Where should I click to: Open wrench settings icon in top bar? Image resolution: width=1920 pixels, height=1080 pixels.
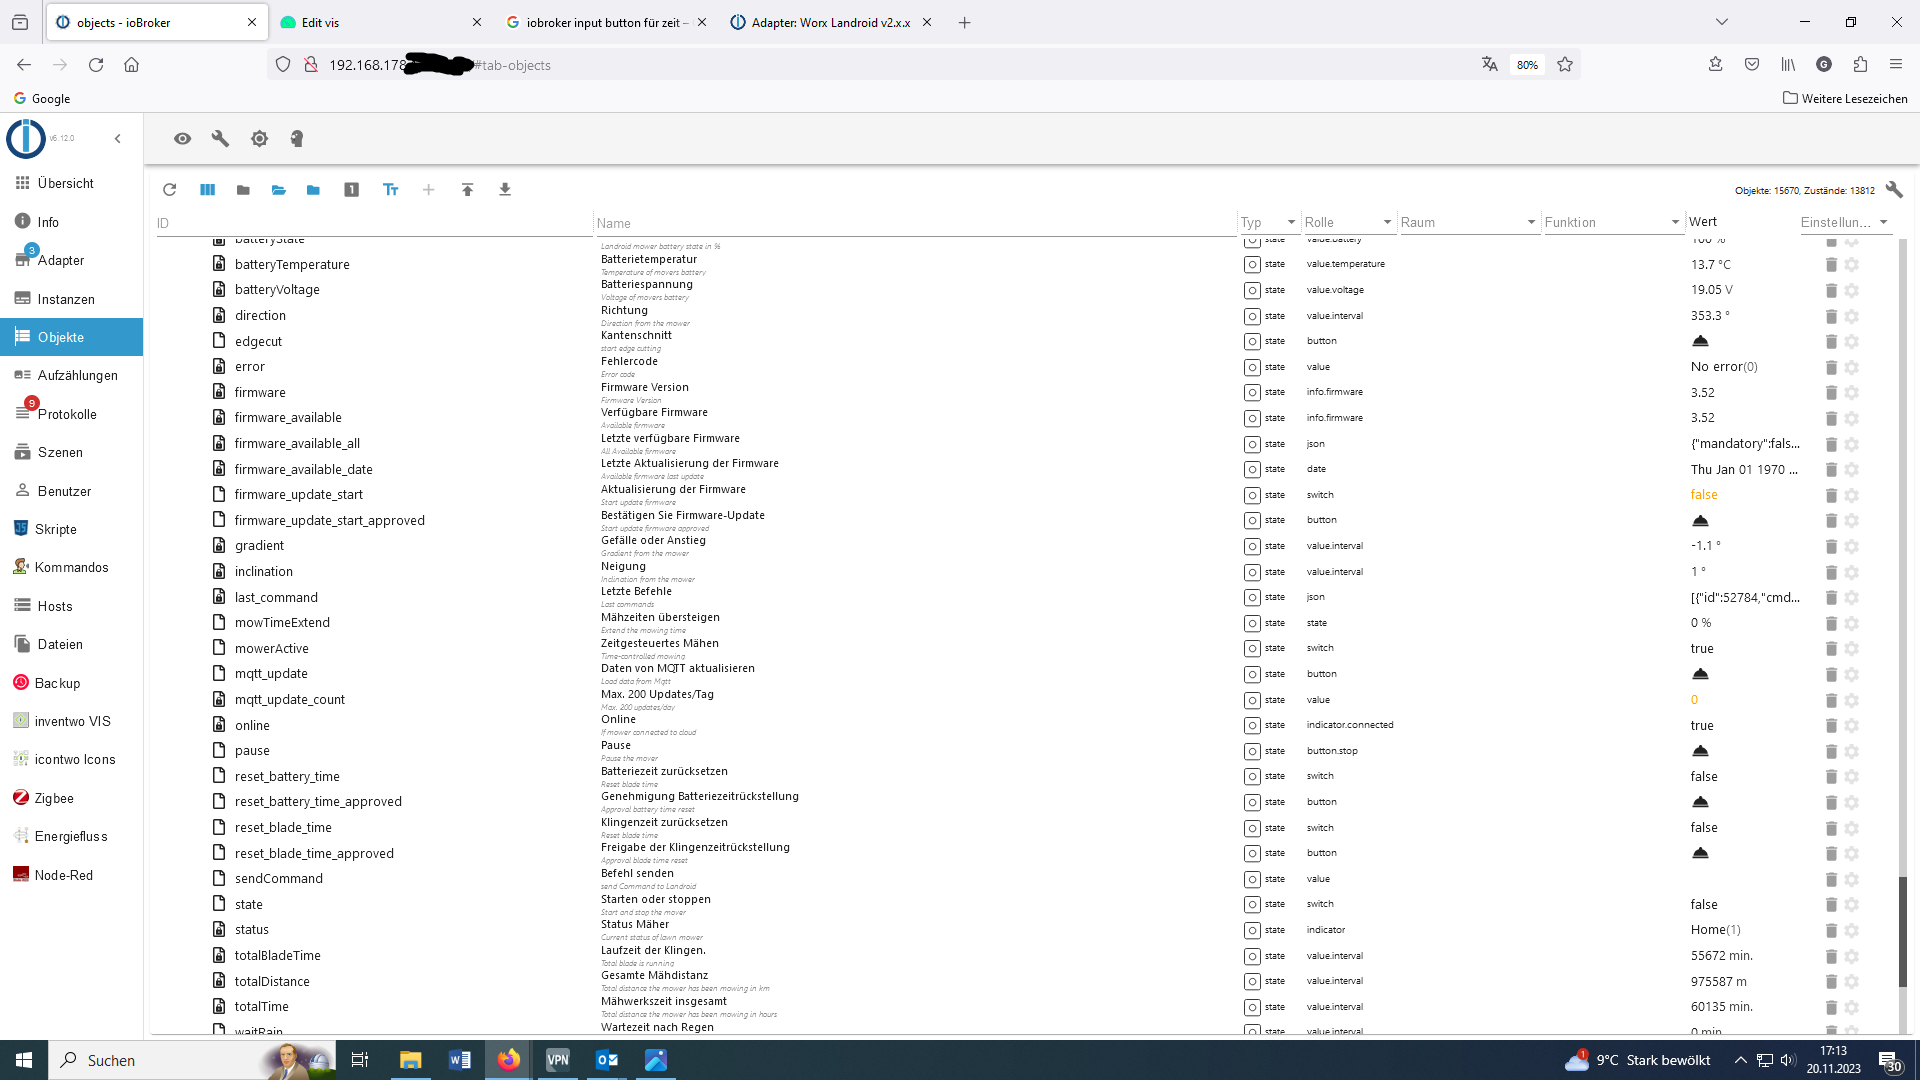pos(220,139)
